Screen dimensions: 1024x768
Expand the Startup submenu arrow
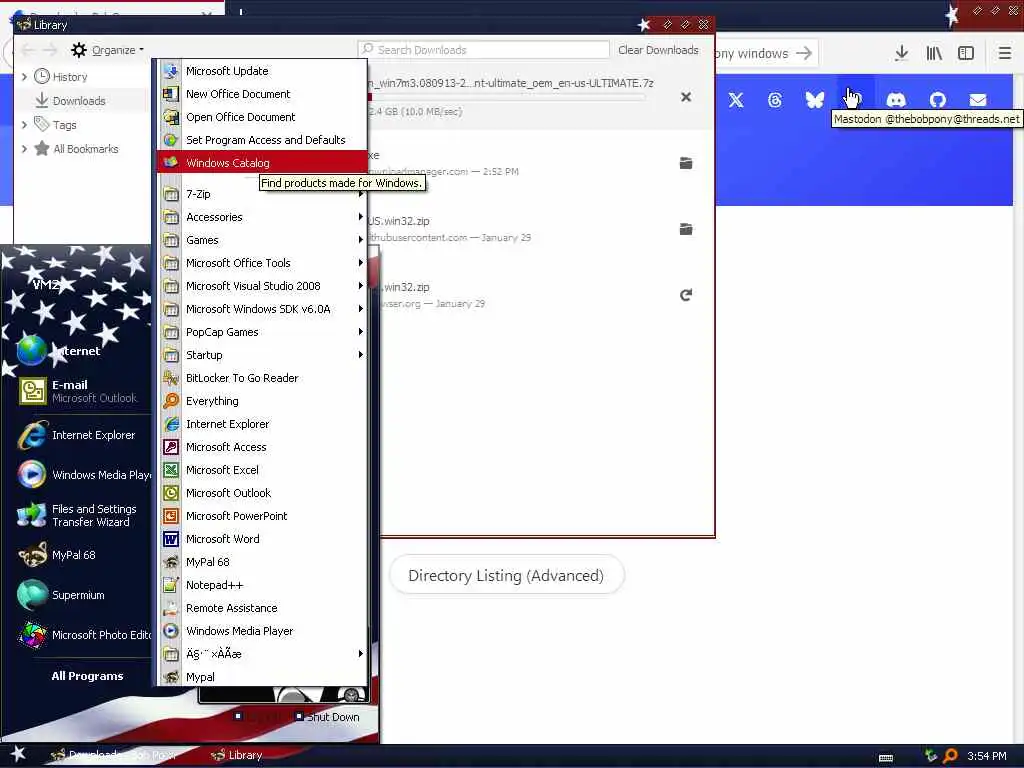click(x=360, y=355)
